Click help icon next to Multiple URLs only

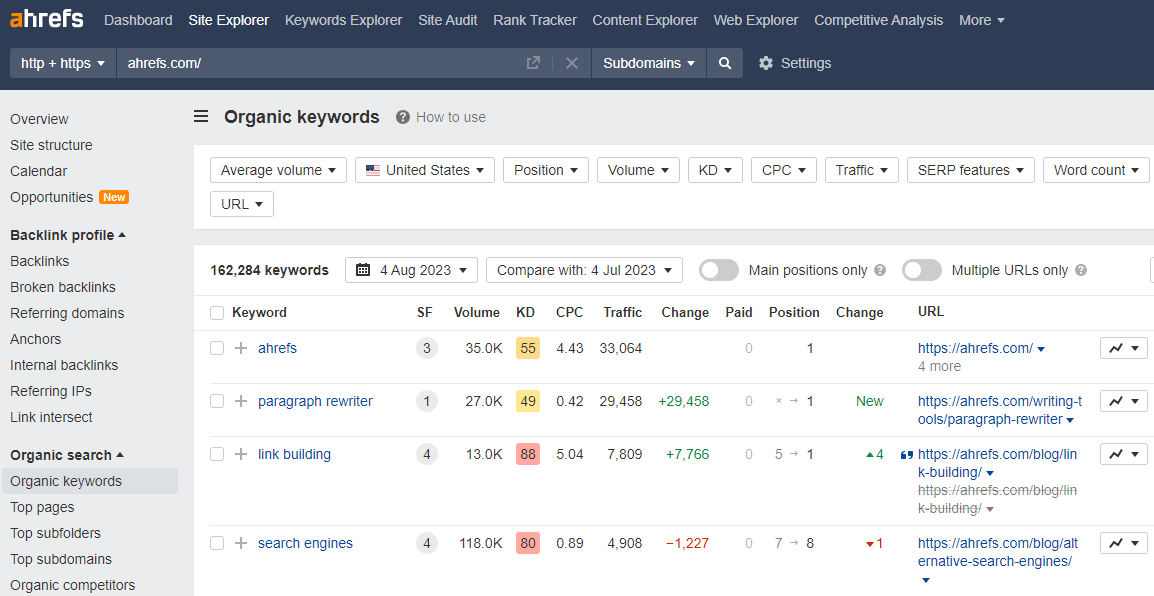1081,270
